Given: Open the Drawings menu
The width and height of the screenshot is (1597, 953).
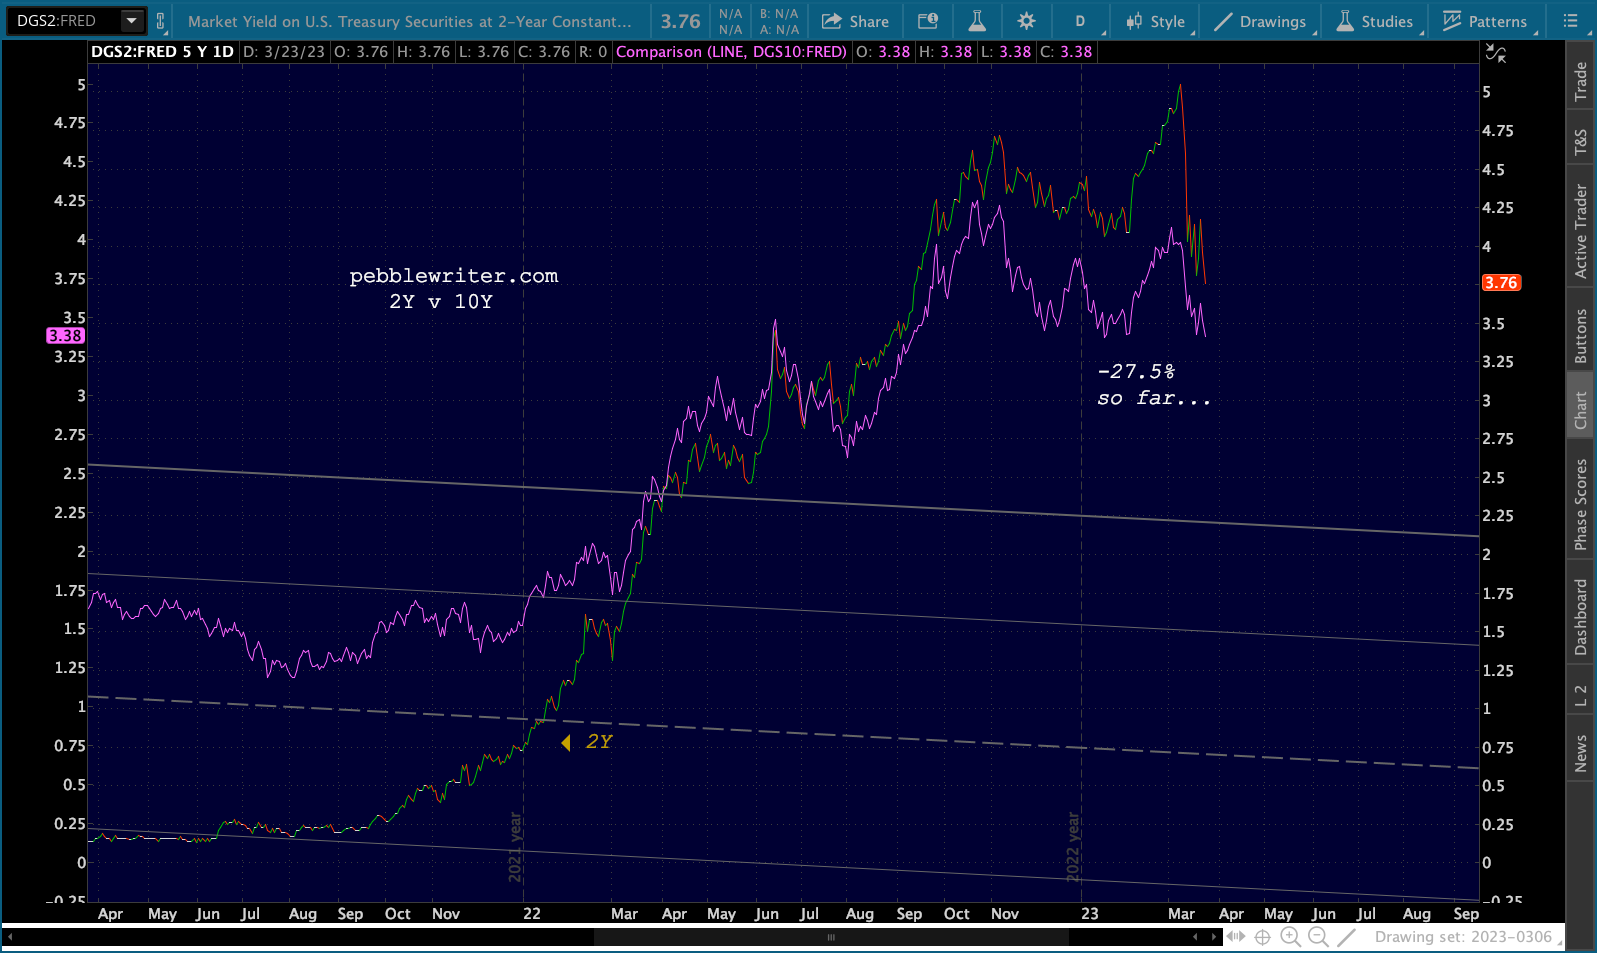Looking at the screenshot, I should tap(1260, 21).
